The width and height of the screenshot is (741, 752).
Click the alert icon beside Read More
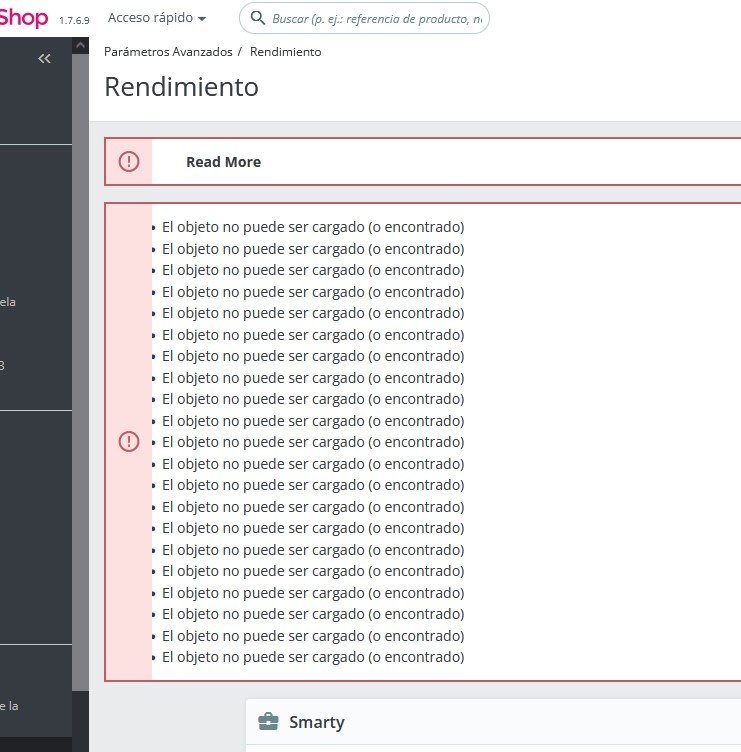(x=129, y=161)
